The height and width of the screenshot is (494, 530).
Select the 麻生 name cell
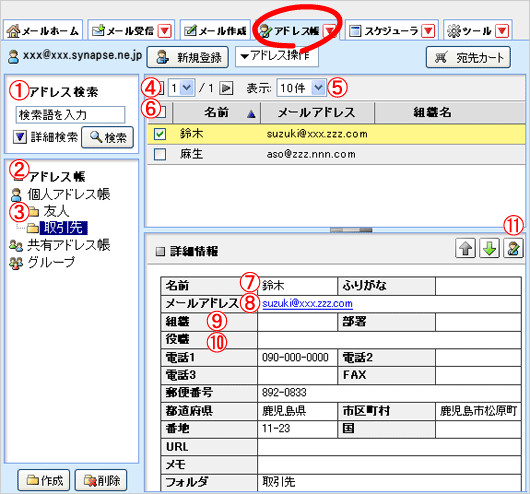[191, 154]
